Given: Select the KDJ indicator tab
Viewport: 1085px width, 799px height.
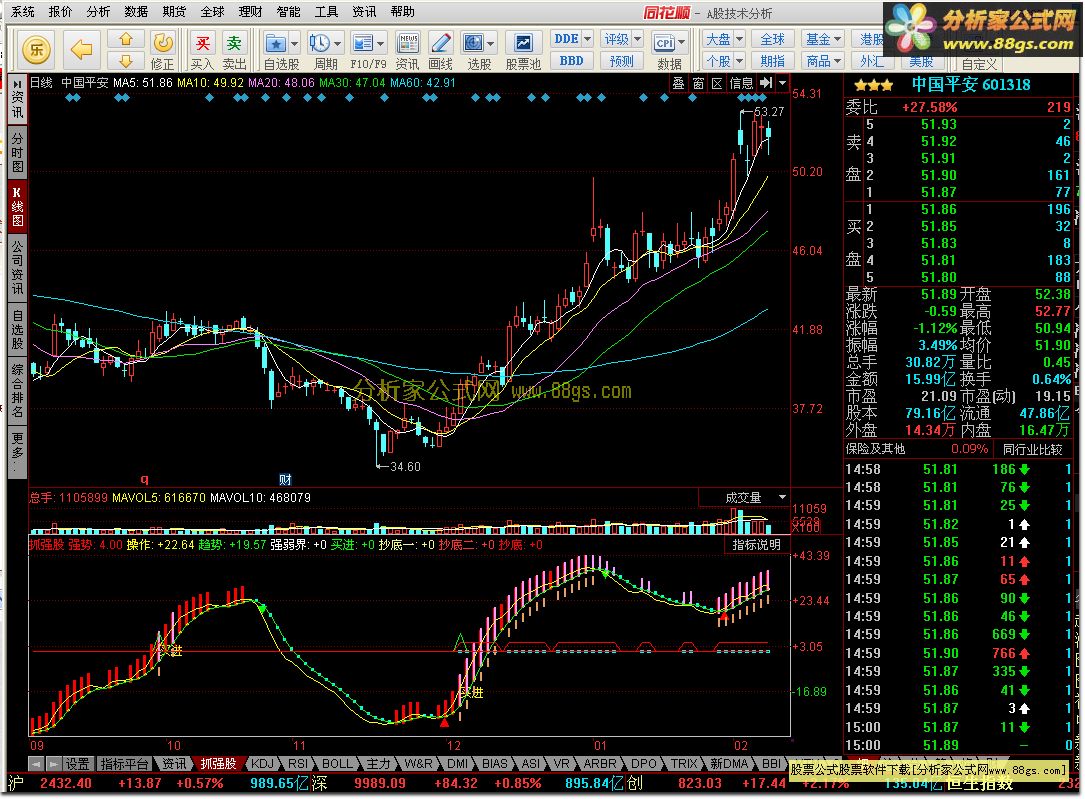Looking at the screenshot, I should 263,764.
